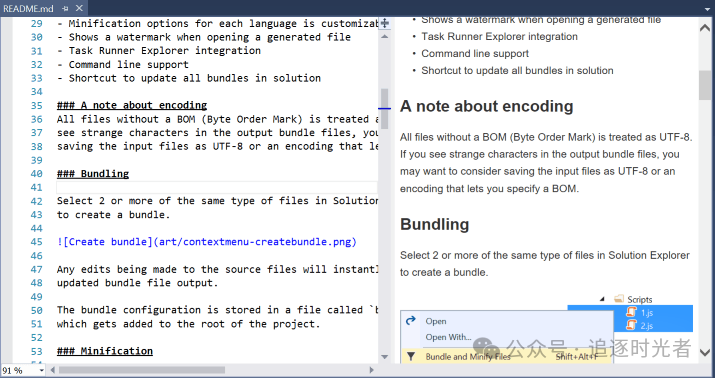Click 'Shortcut to update all bundles' line 33

[x=195, y=78]
